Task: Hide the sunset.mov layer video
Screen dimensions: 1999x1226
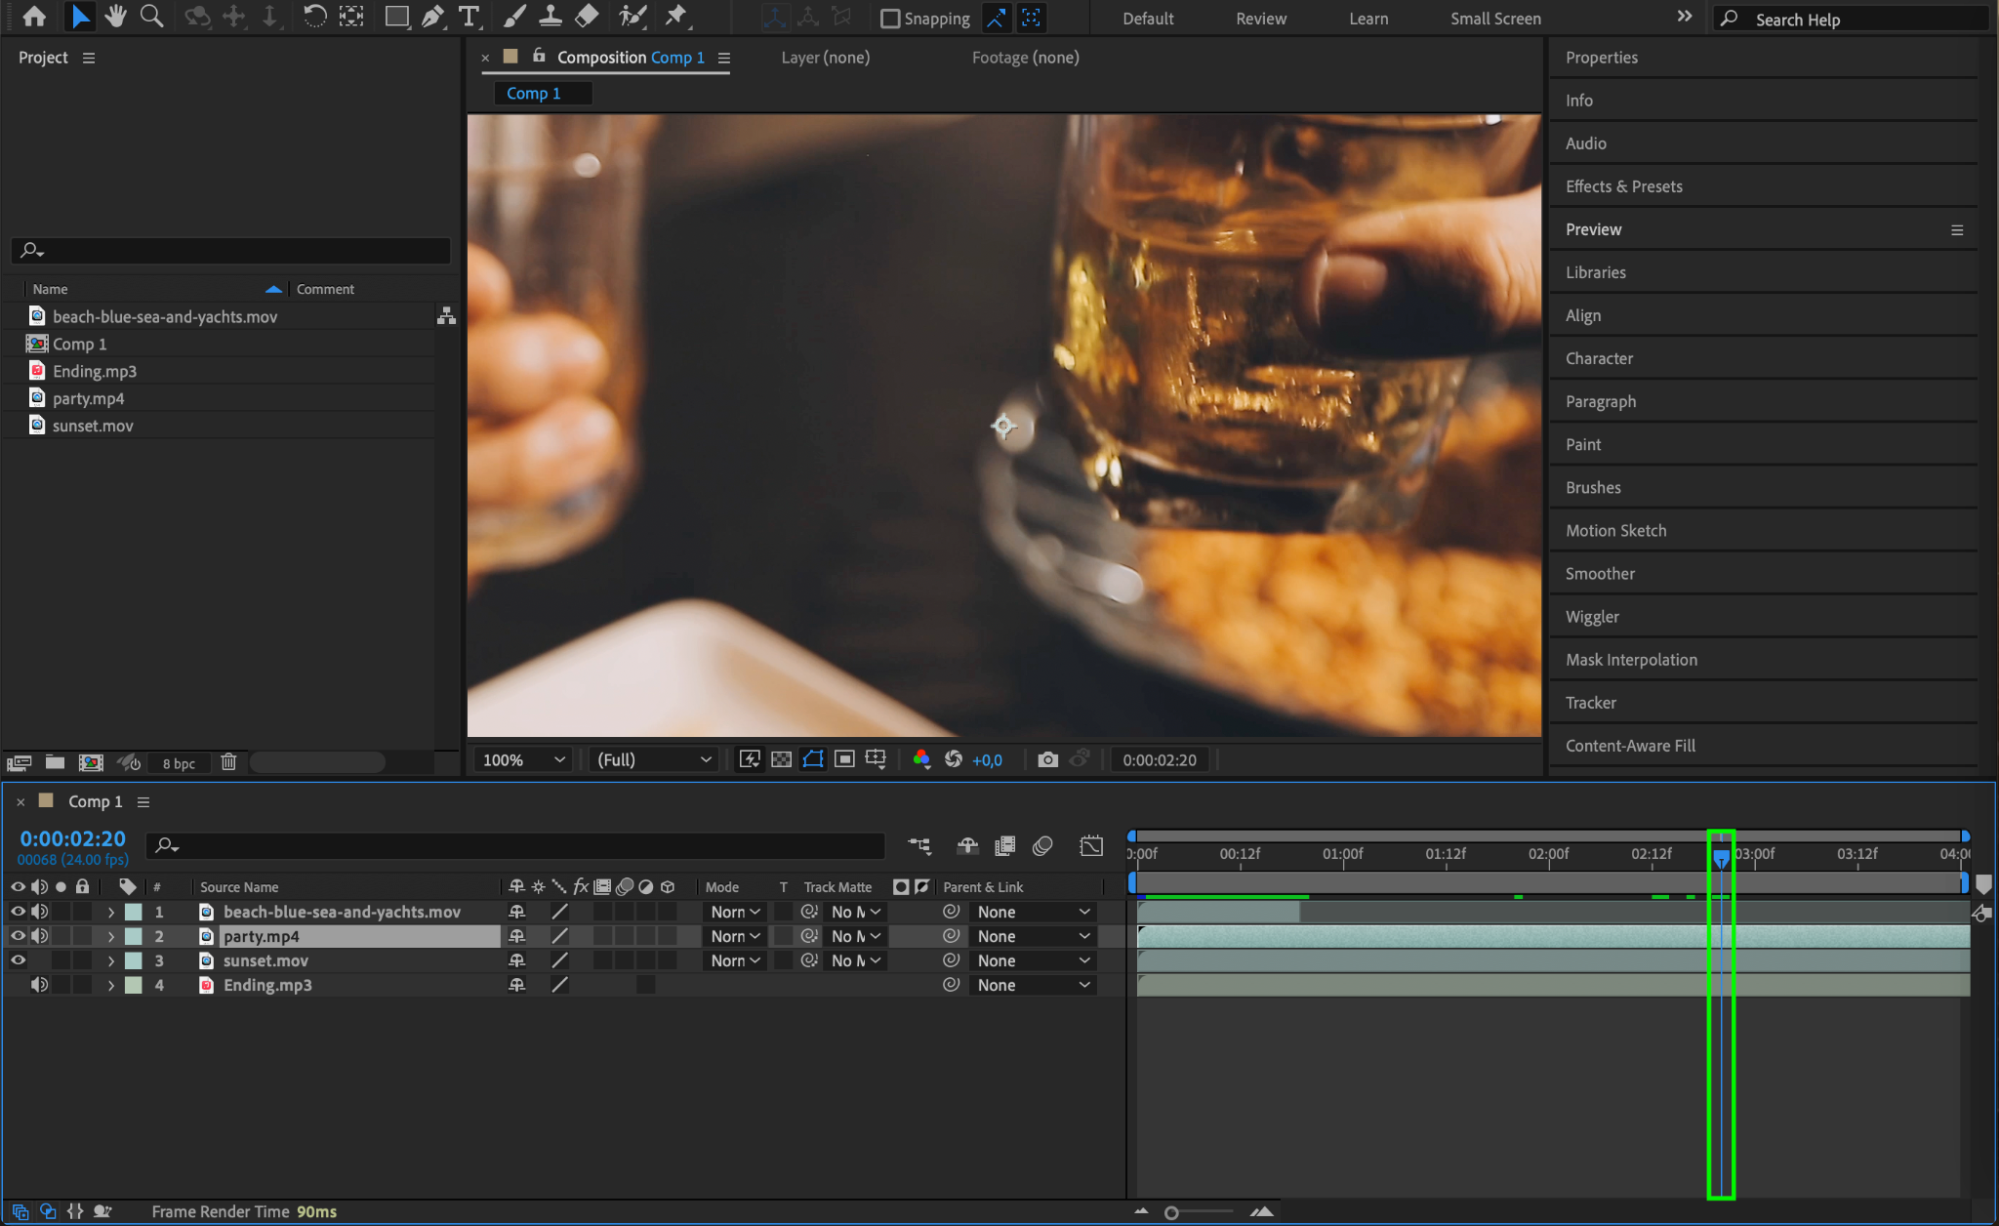Action: click(x=18, y=960)
